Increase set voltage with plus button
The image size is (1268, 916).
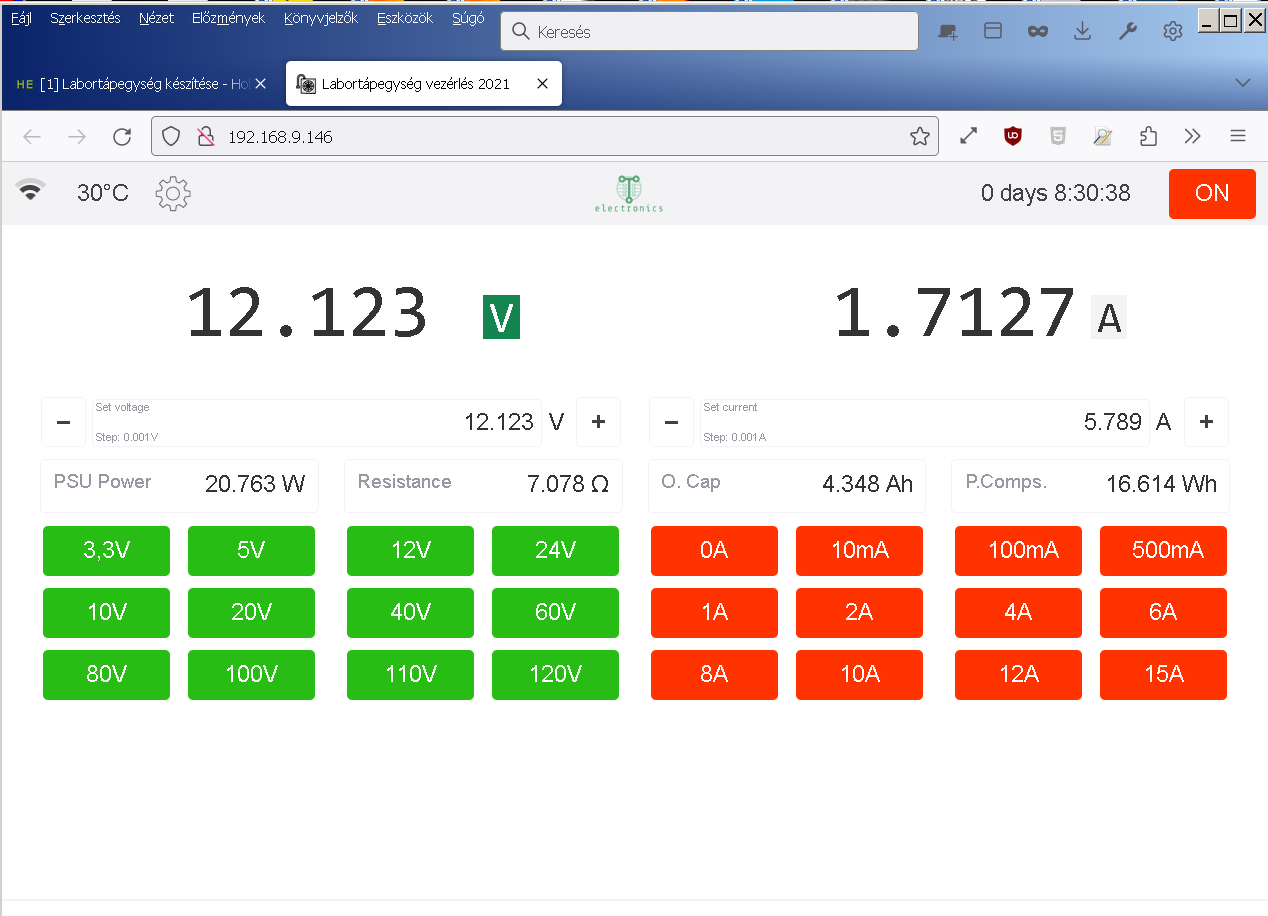(598, 422)
